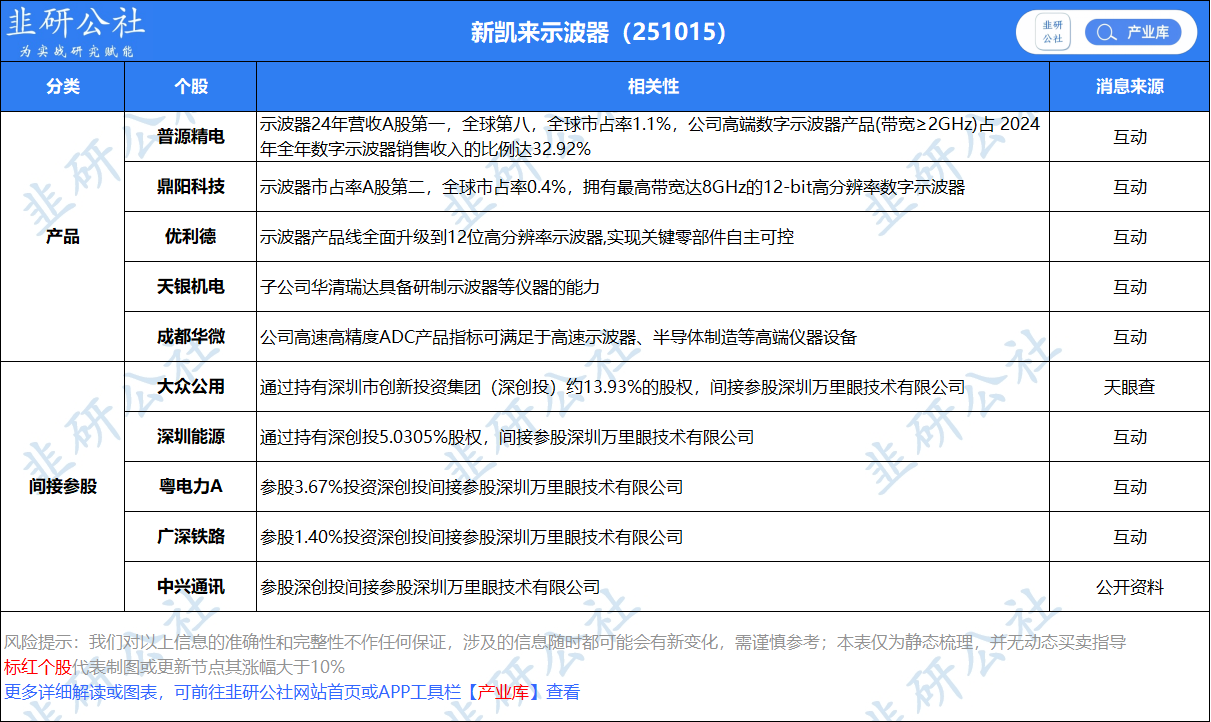The width and height of the screenshot is (1211, 722).
Task: Select the 粤电力A stock cell
Action: [x=190, y=487]
